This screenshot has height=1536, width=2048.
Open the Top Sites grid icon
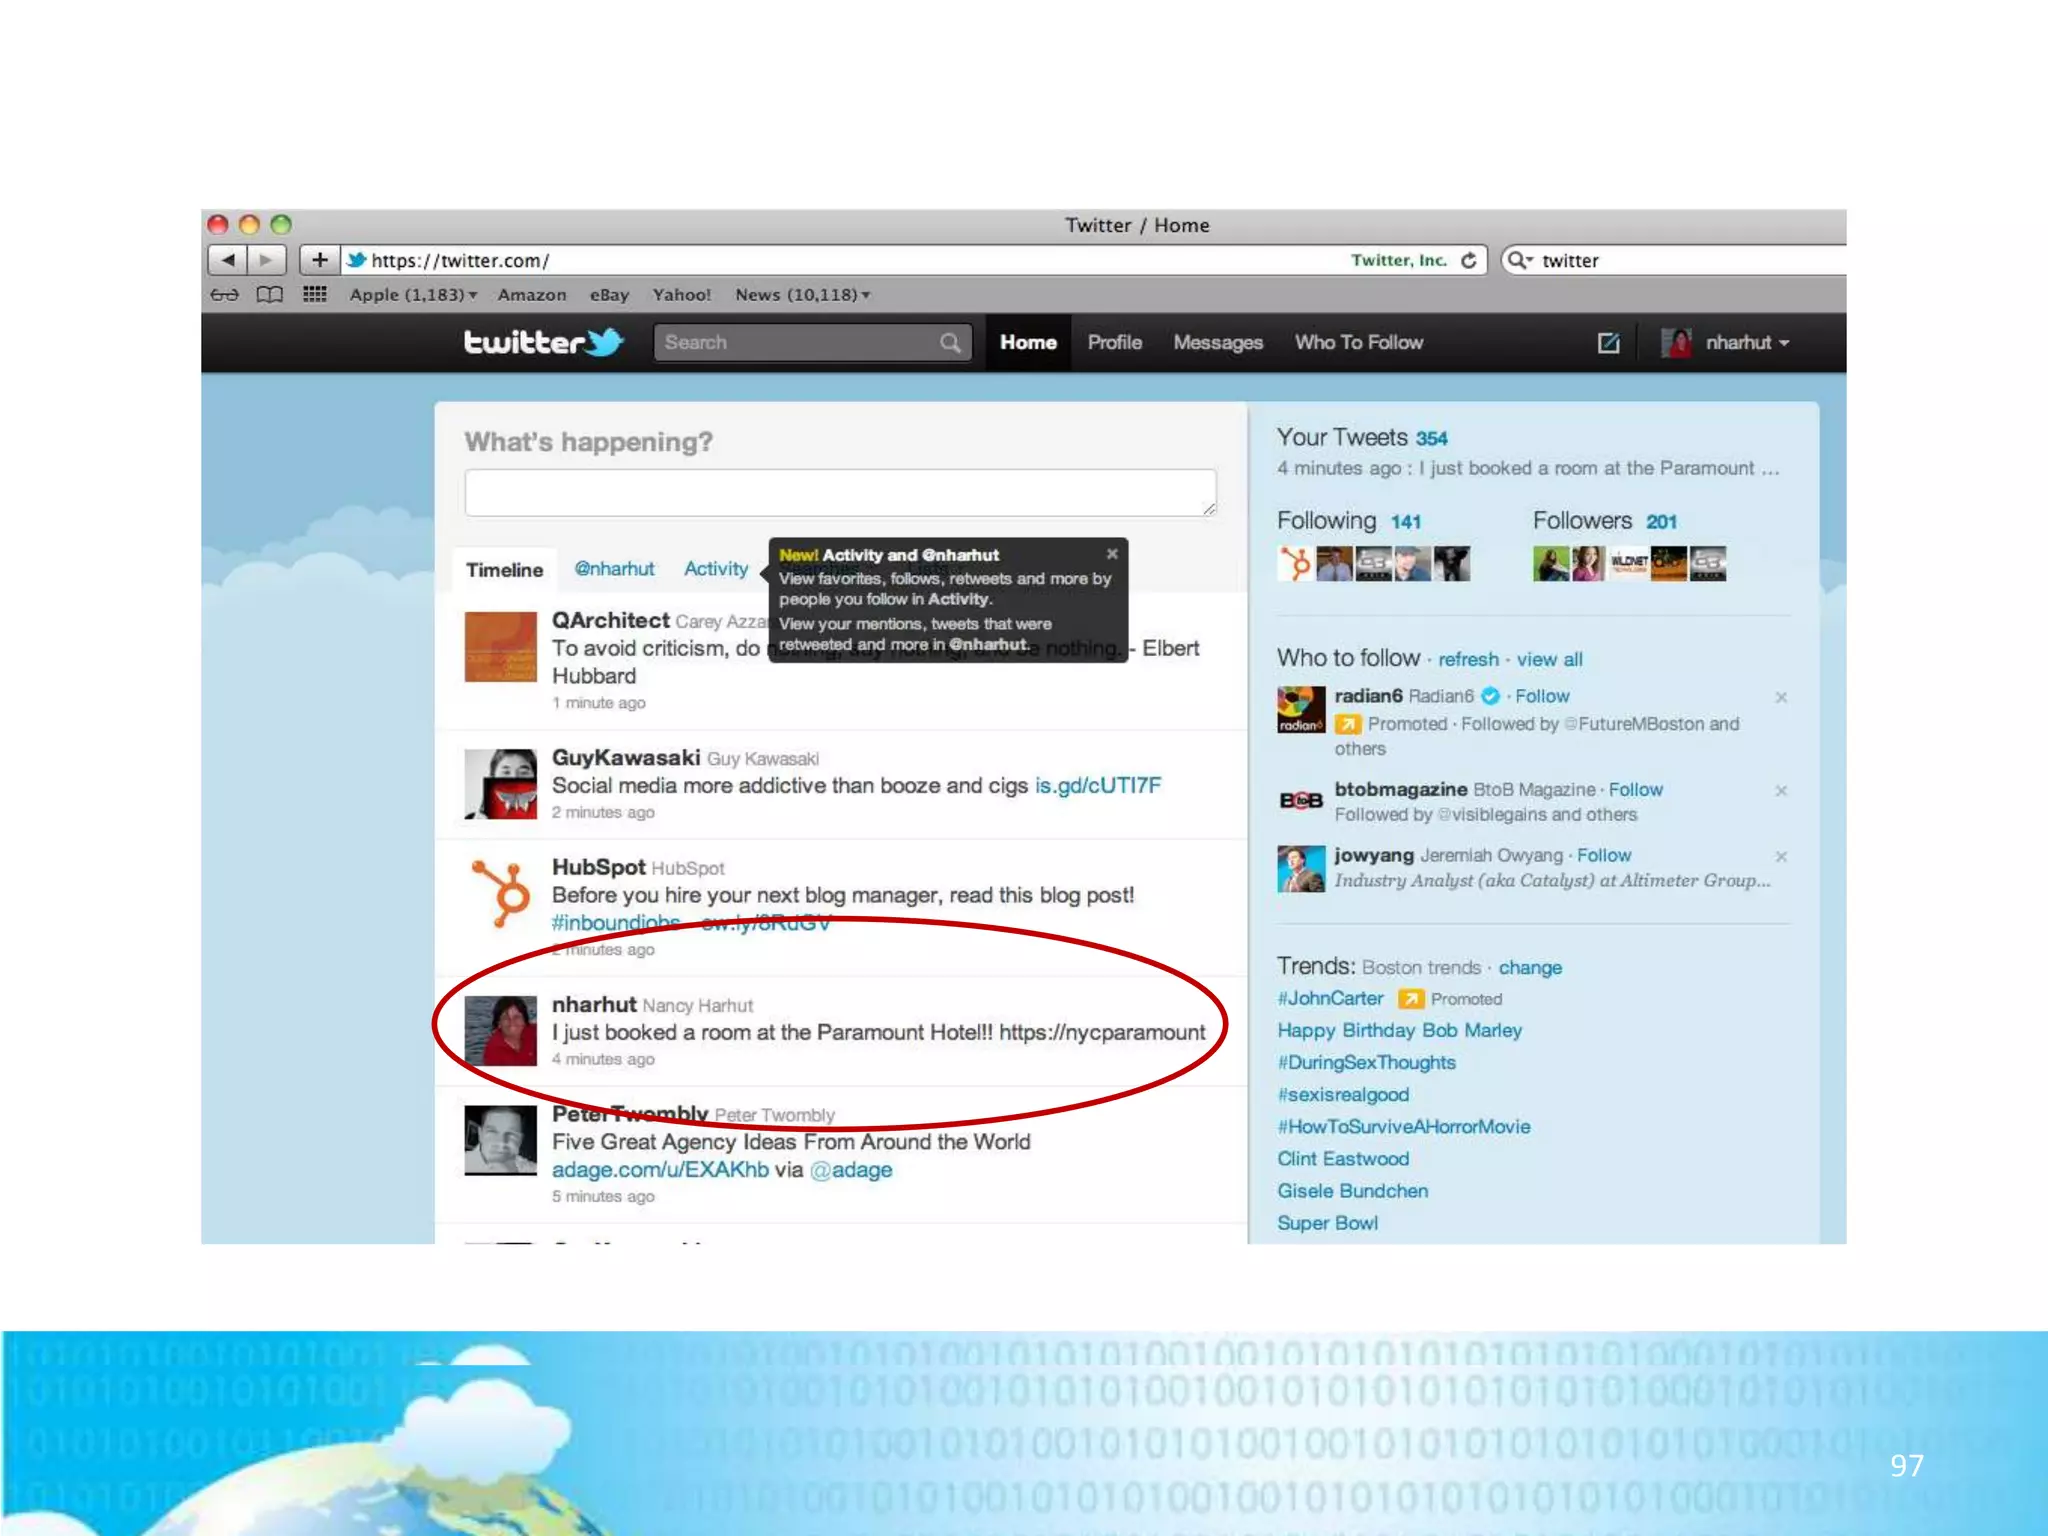pyautogui.click(x=315, y=294)
